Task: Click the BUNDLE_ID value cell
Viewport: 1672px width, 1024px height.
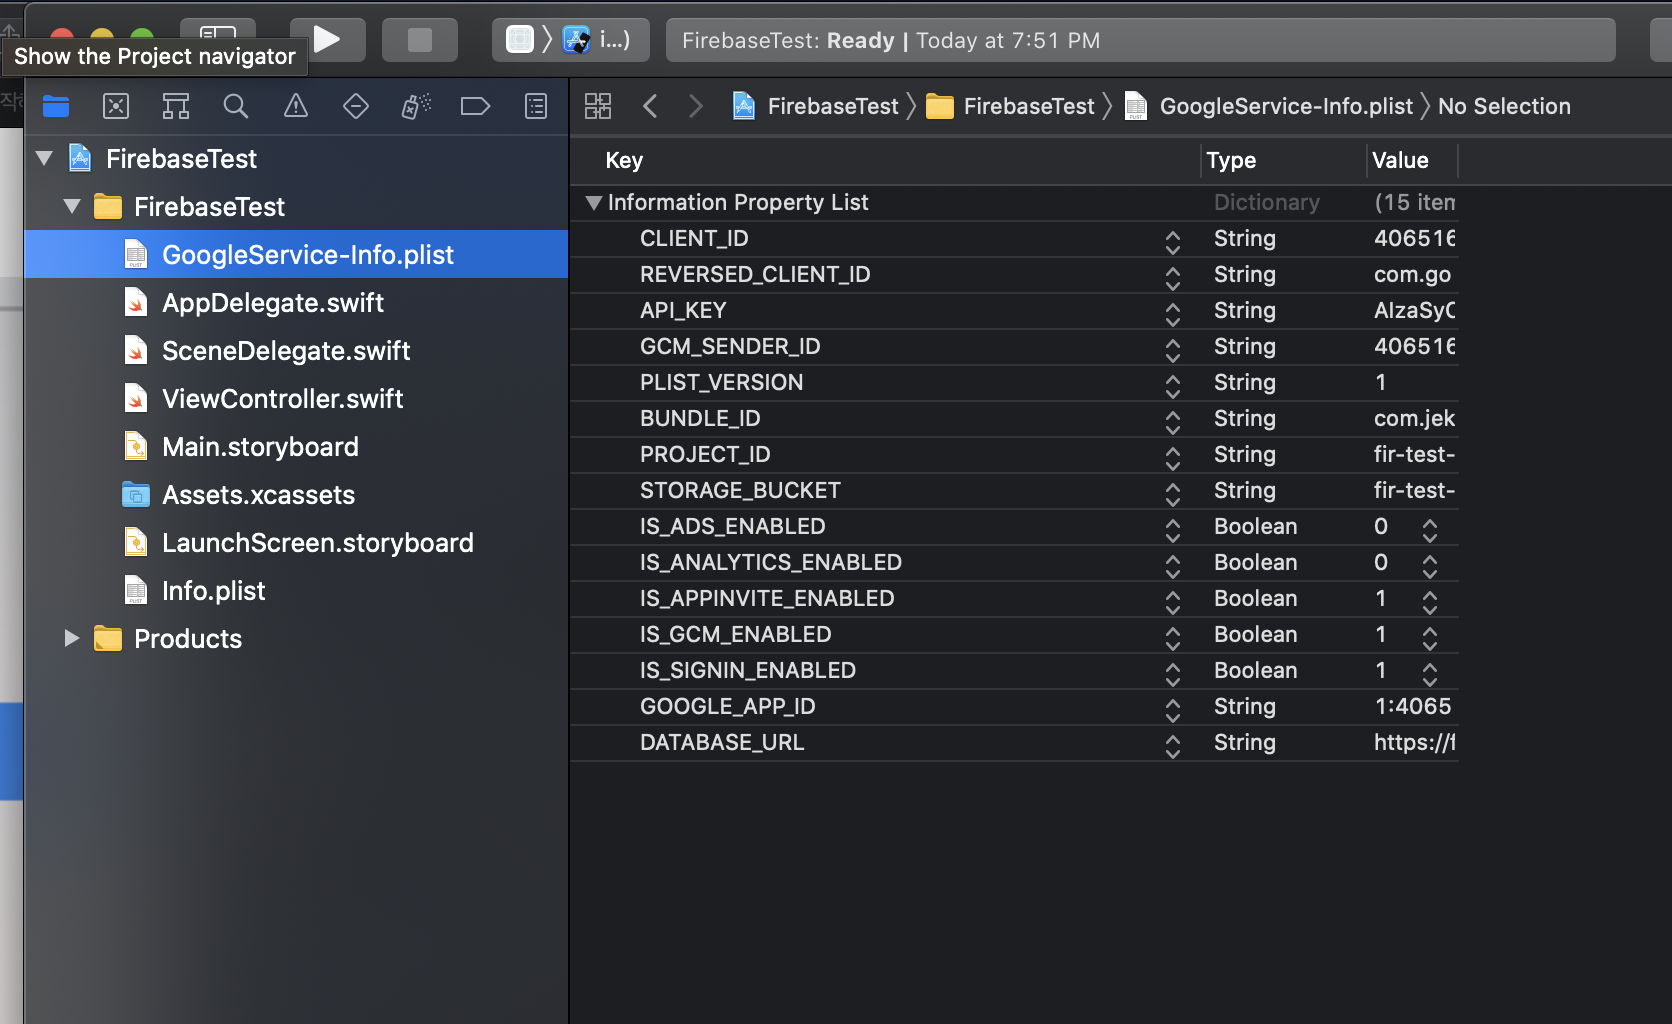Action: [1414, 418]
